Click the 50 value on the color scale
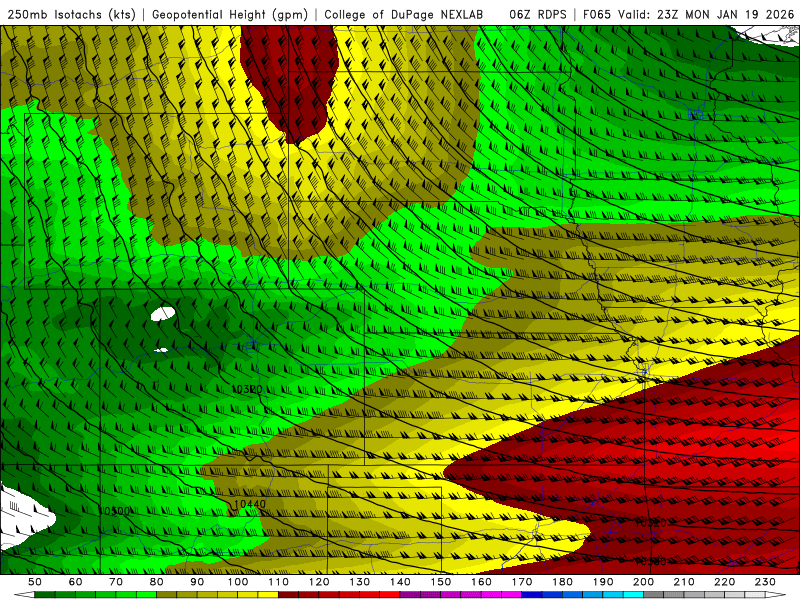The width and height of the screenshot is (800, 600). [35, 582]
